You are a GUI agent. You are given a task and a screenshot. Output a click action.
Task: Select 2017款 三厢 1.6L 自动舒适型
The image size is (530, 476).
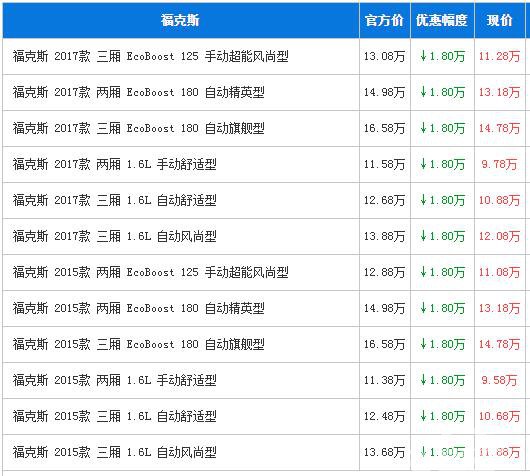click(115, 200)
